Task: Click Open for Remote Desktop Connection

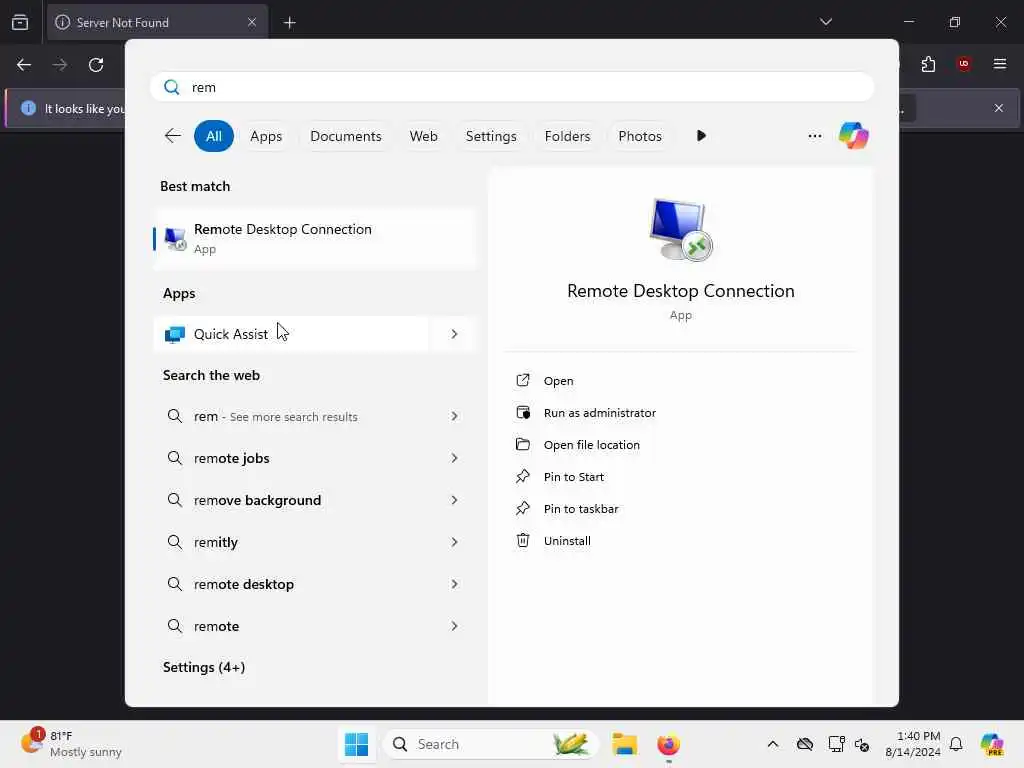Action: point(558,381)
